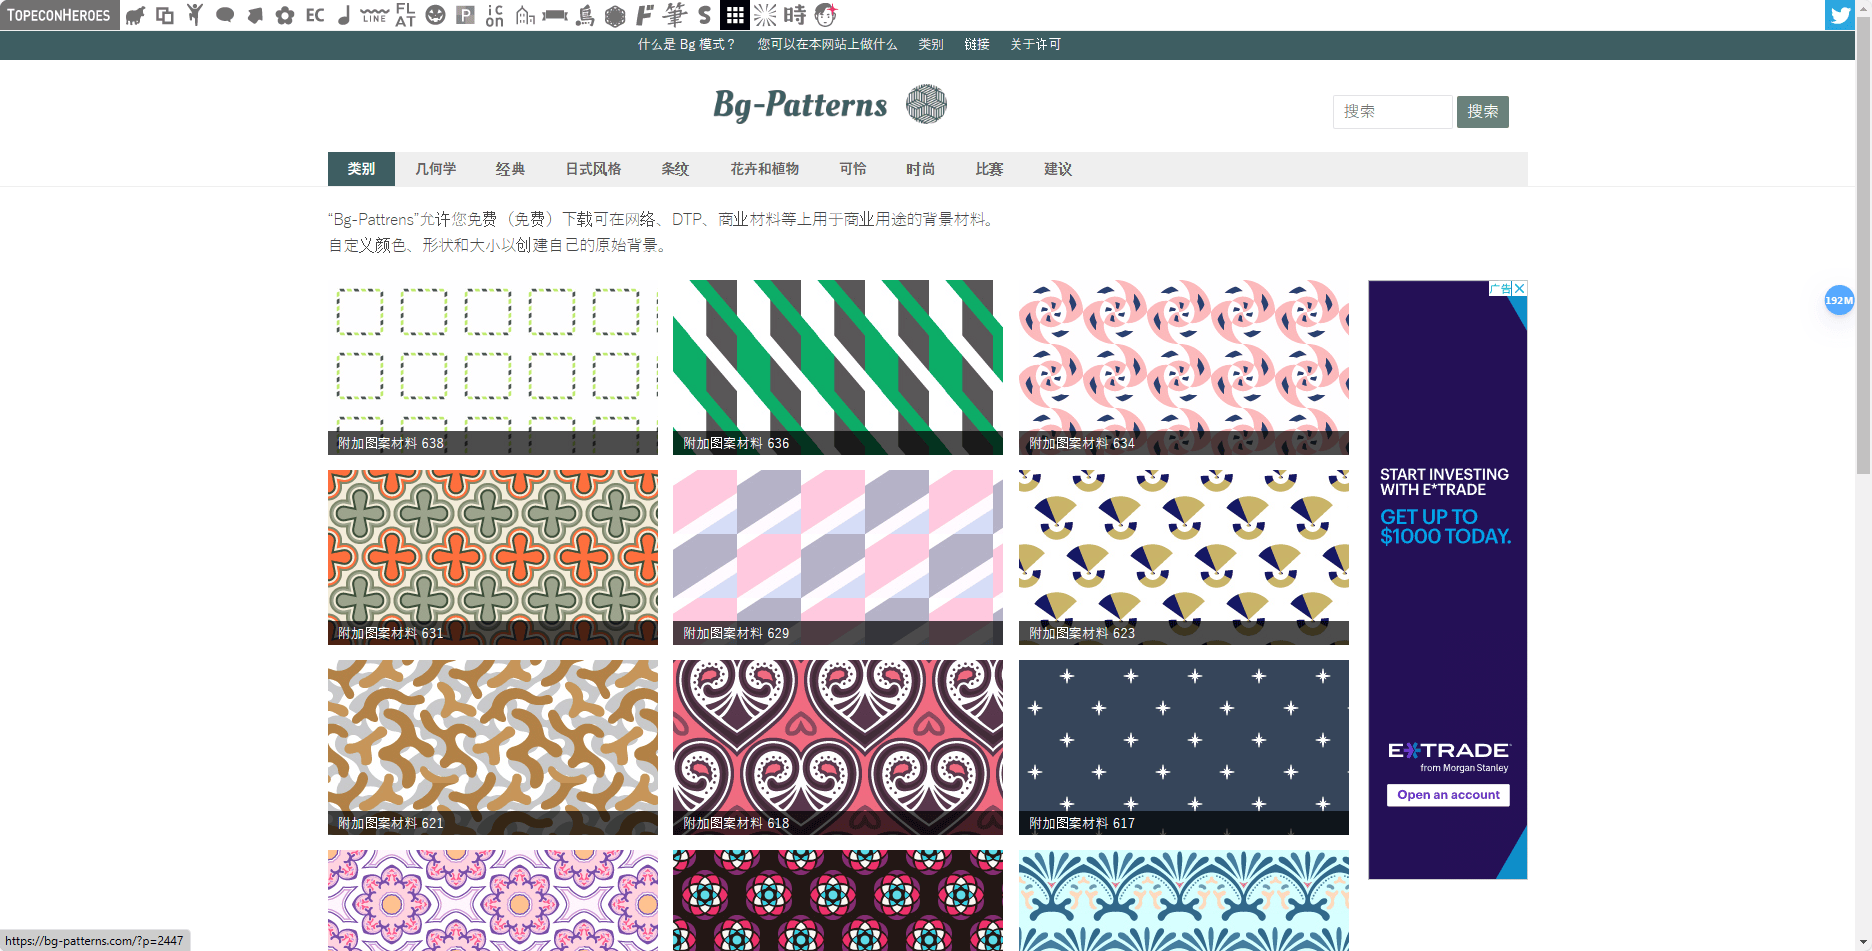Viewport: 1872px width, 951px height.
Task: Open the 日式风格 category tab
Action: pyautogui.click(x=594, y=169)
